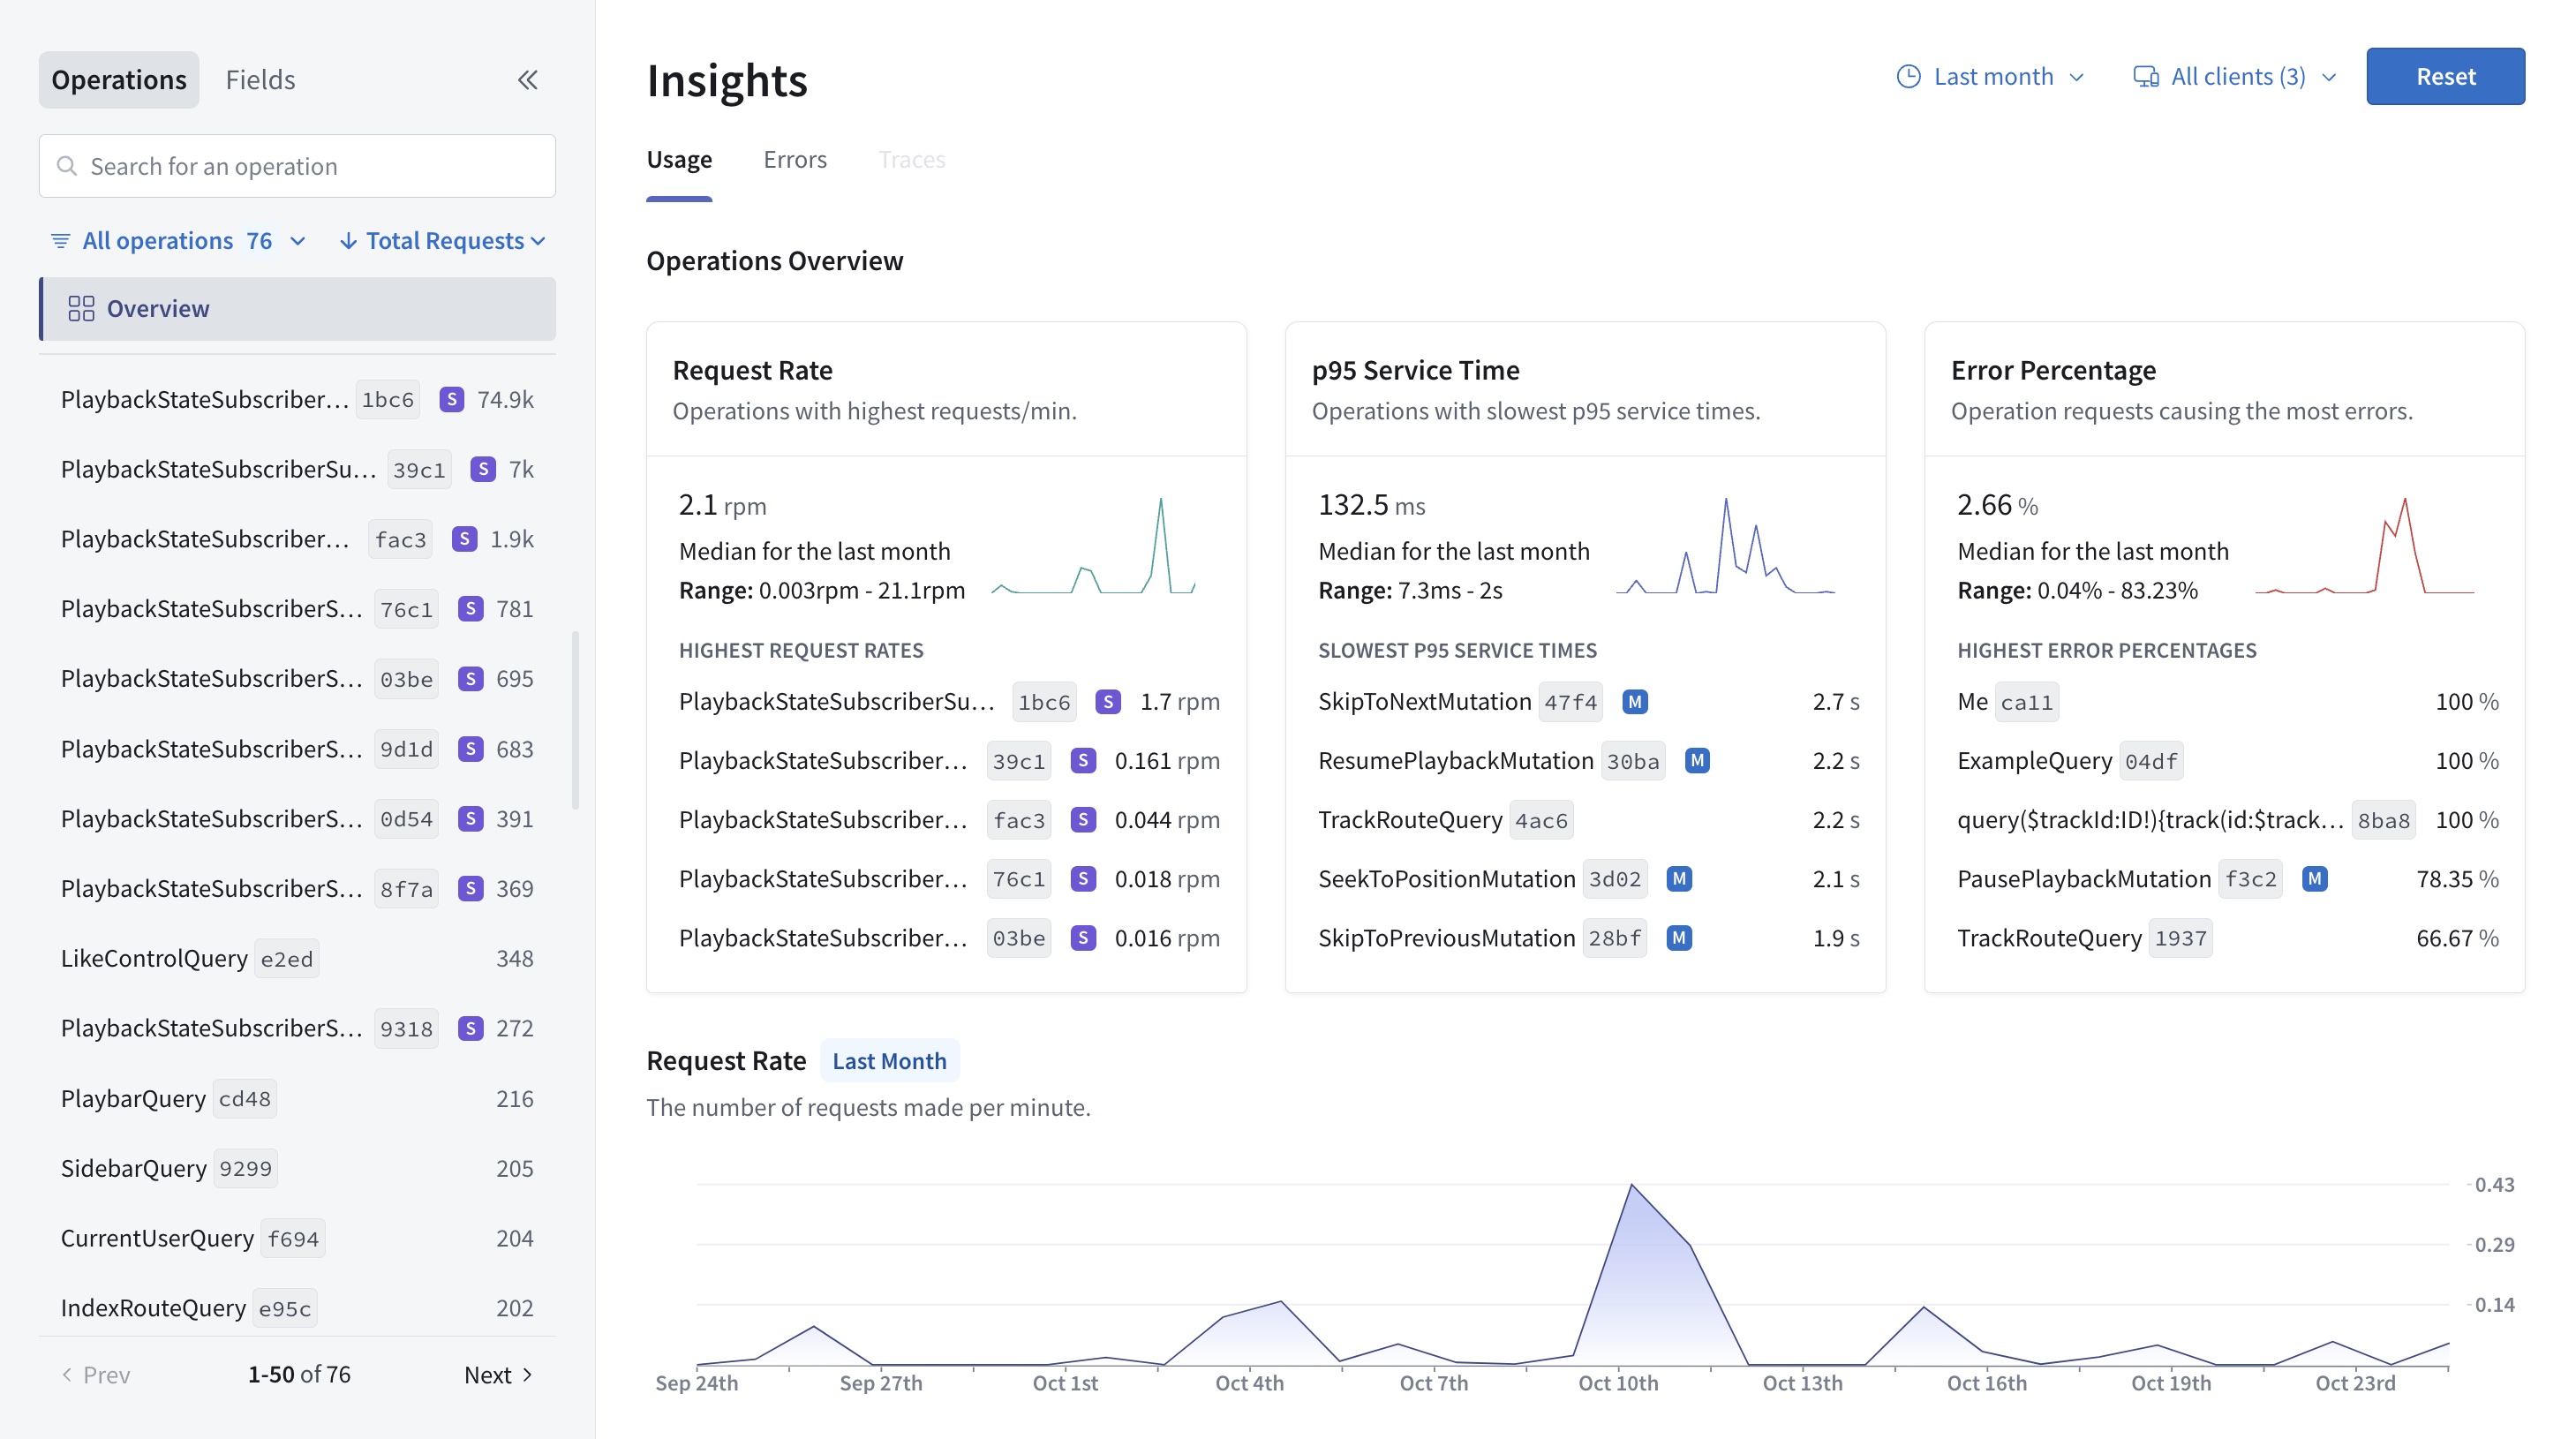Collapse the sidebar with the double-chevron icon
This screenshot has height=1439, width=2576.
[x=528, y=79]
